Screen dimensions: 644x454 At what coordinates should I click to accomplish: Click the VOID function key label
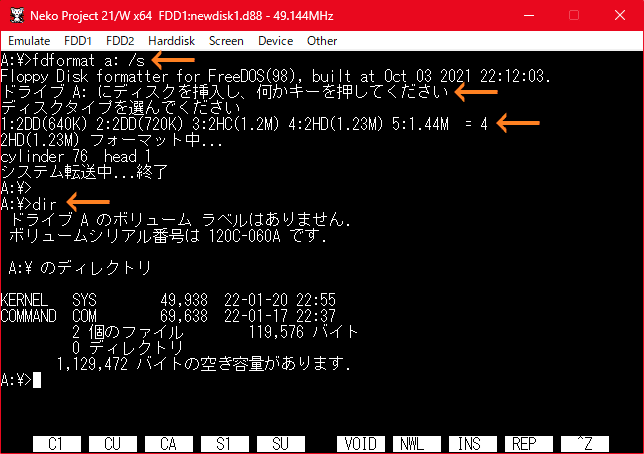(361, 444)
